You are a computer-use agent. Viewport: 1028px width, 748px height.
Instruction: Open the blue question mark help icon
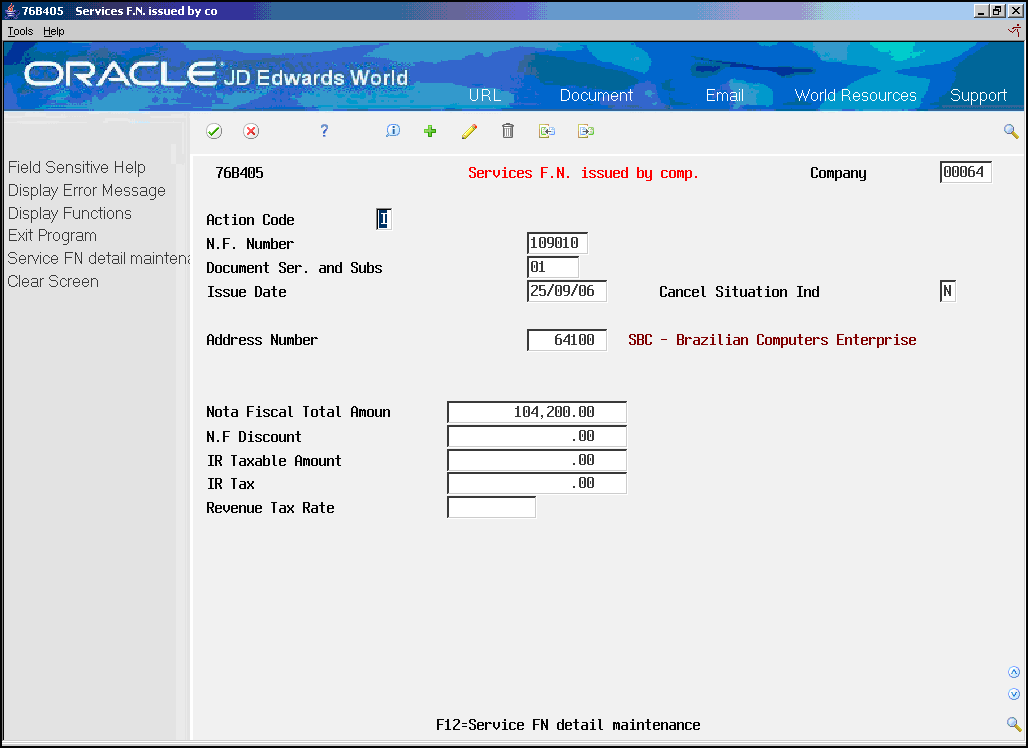pos(324,130)
